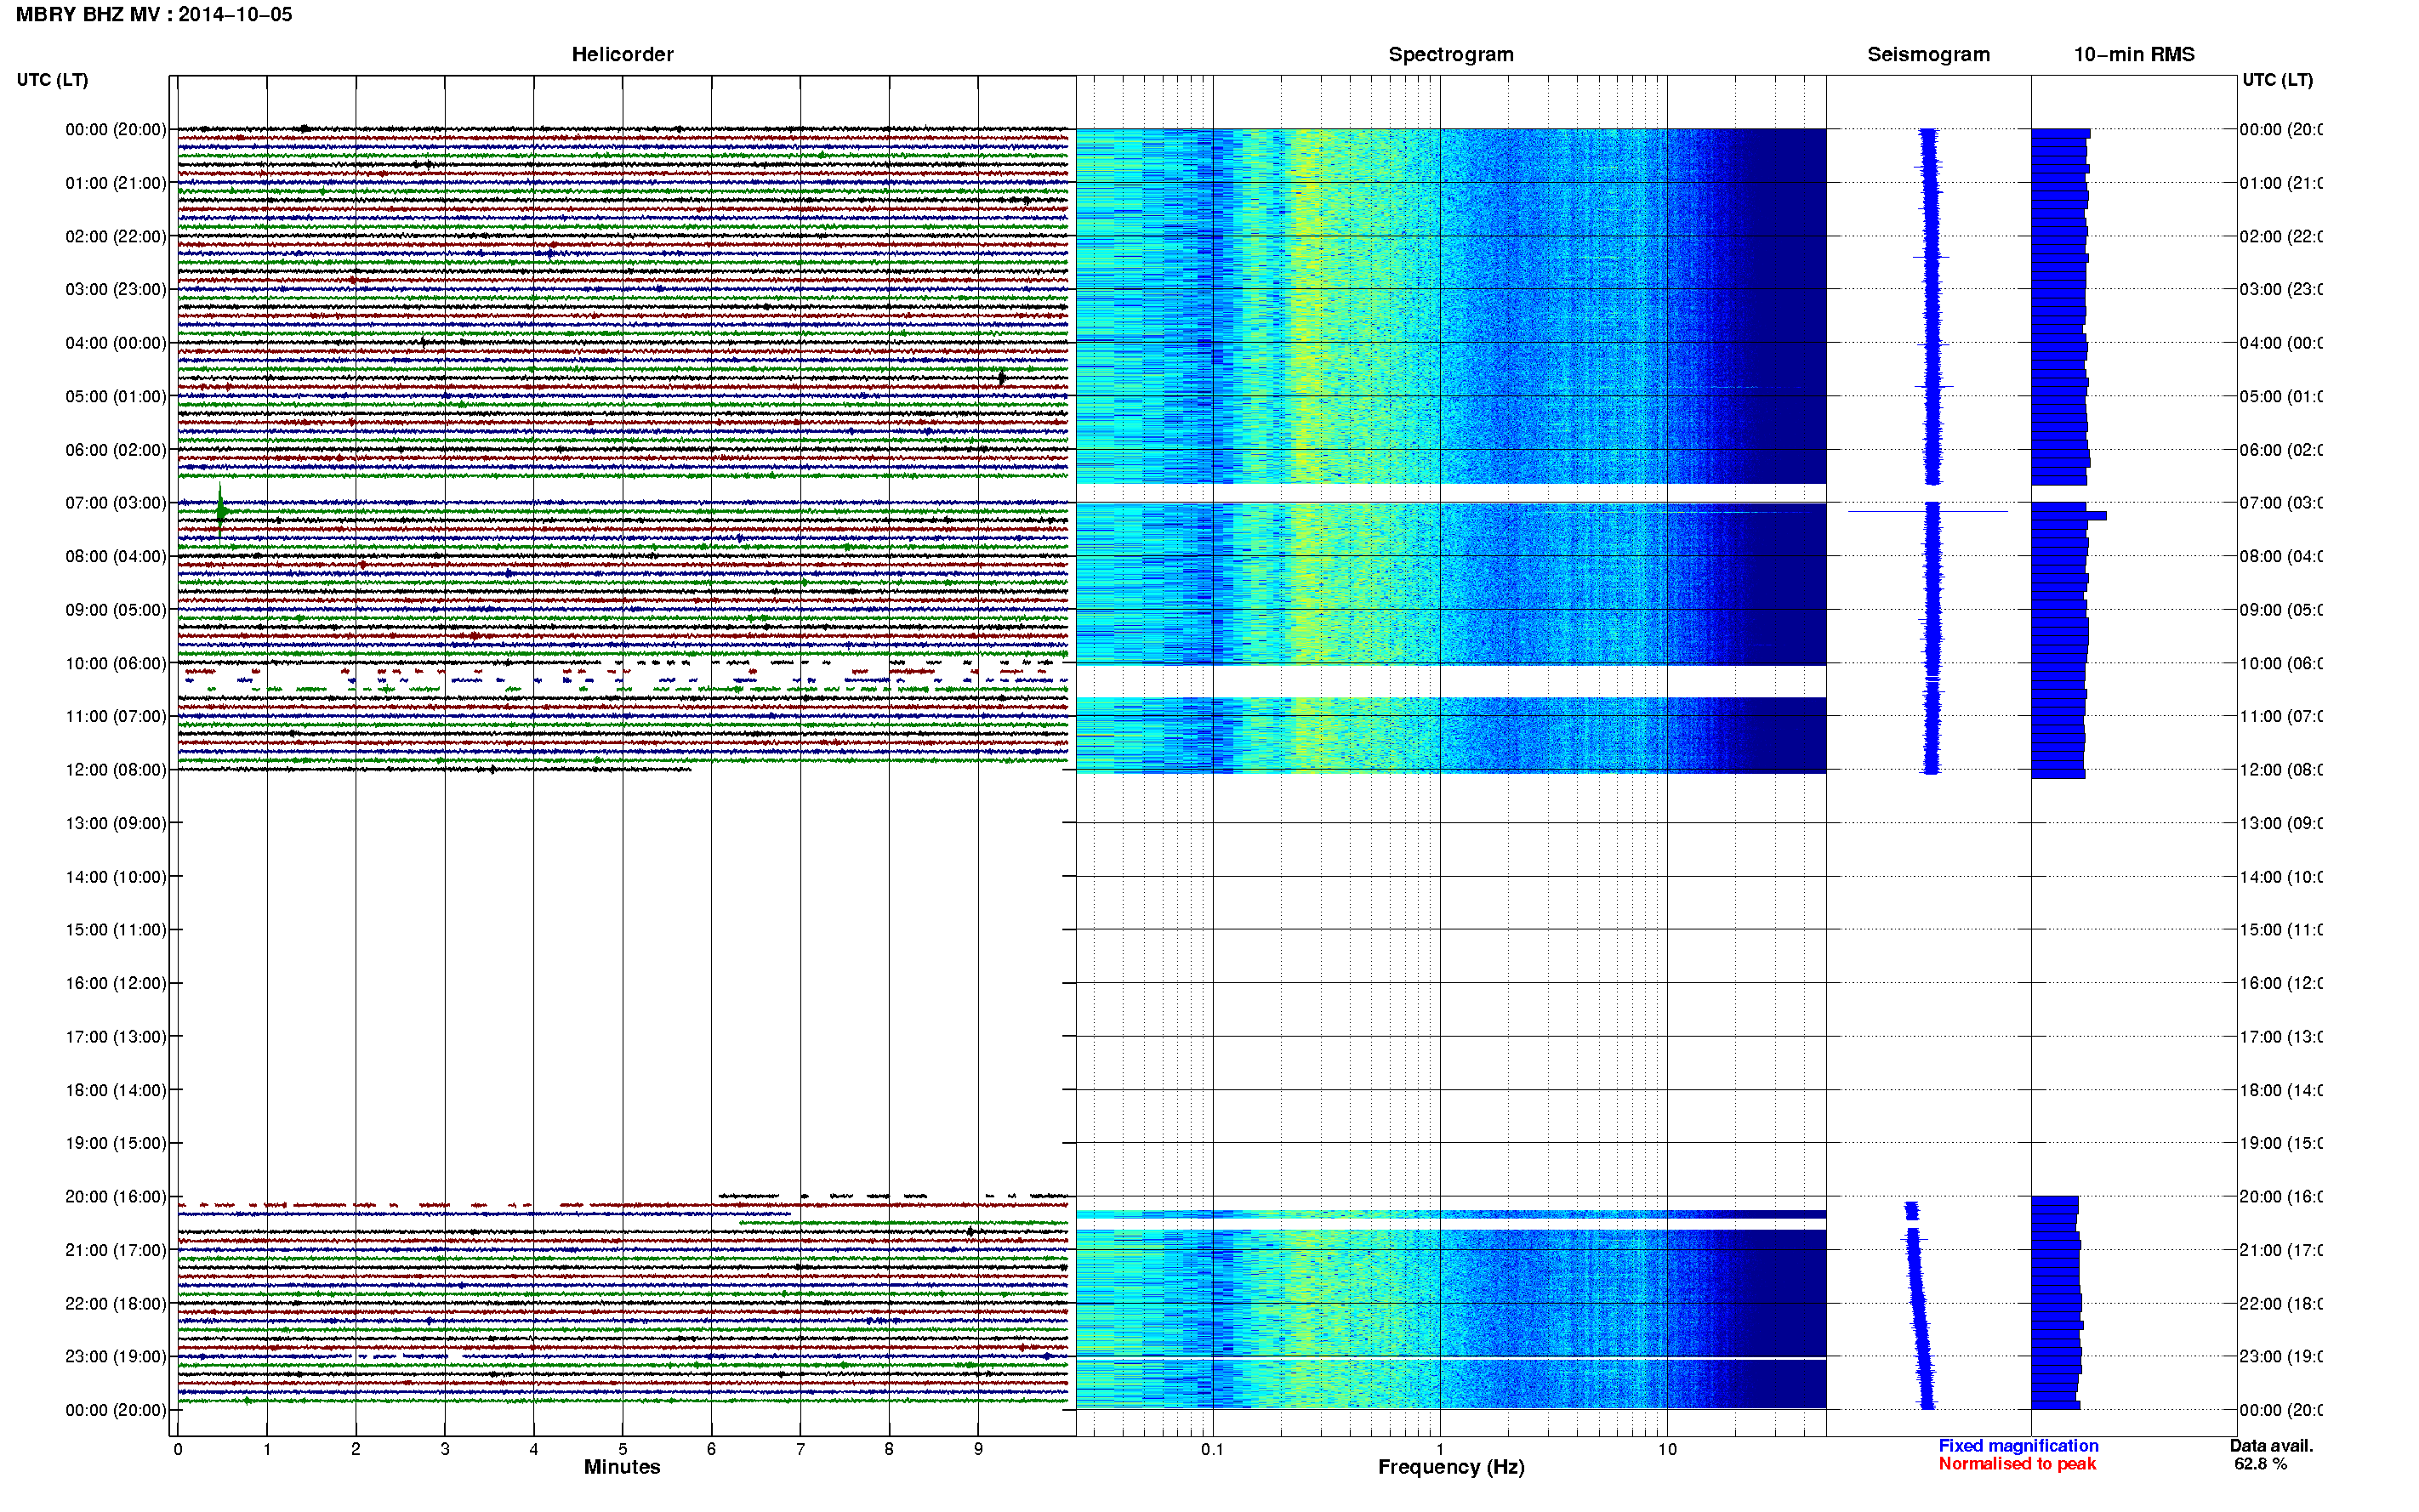Click the '14:00 (10:00)' left time label
The image size is (2419, 1512).
[116, 877]
